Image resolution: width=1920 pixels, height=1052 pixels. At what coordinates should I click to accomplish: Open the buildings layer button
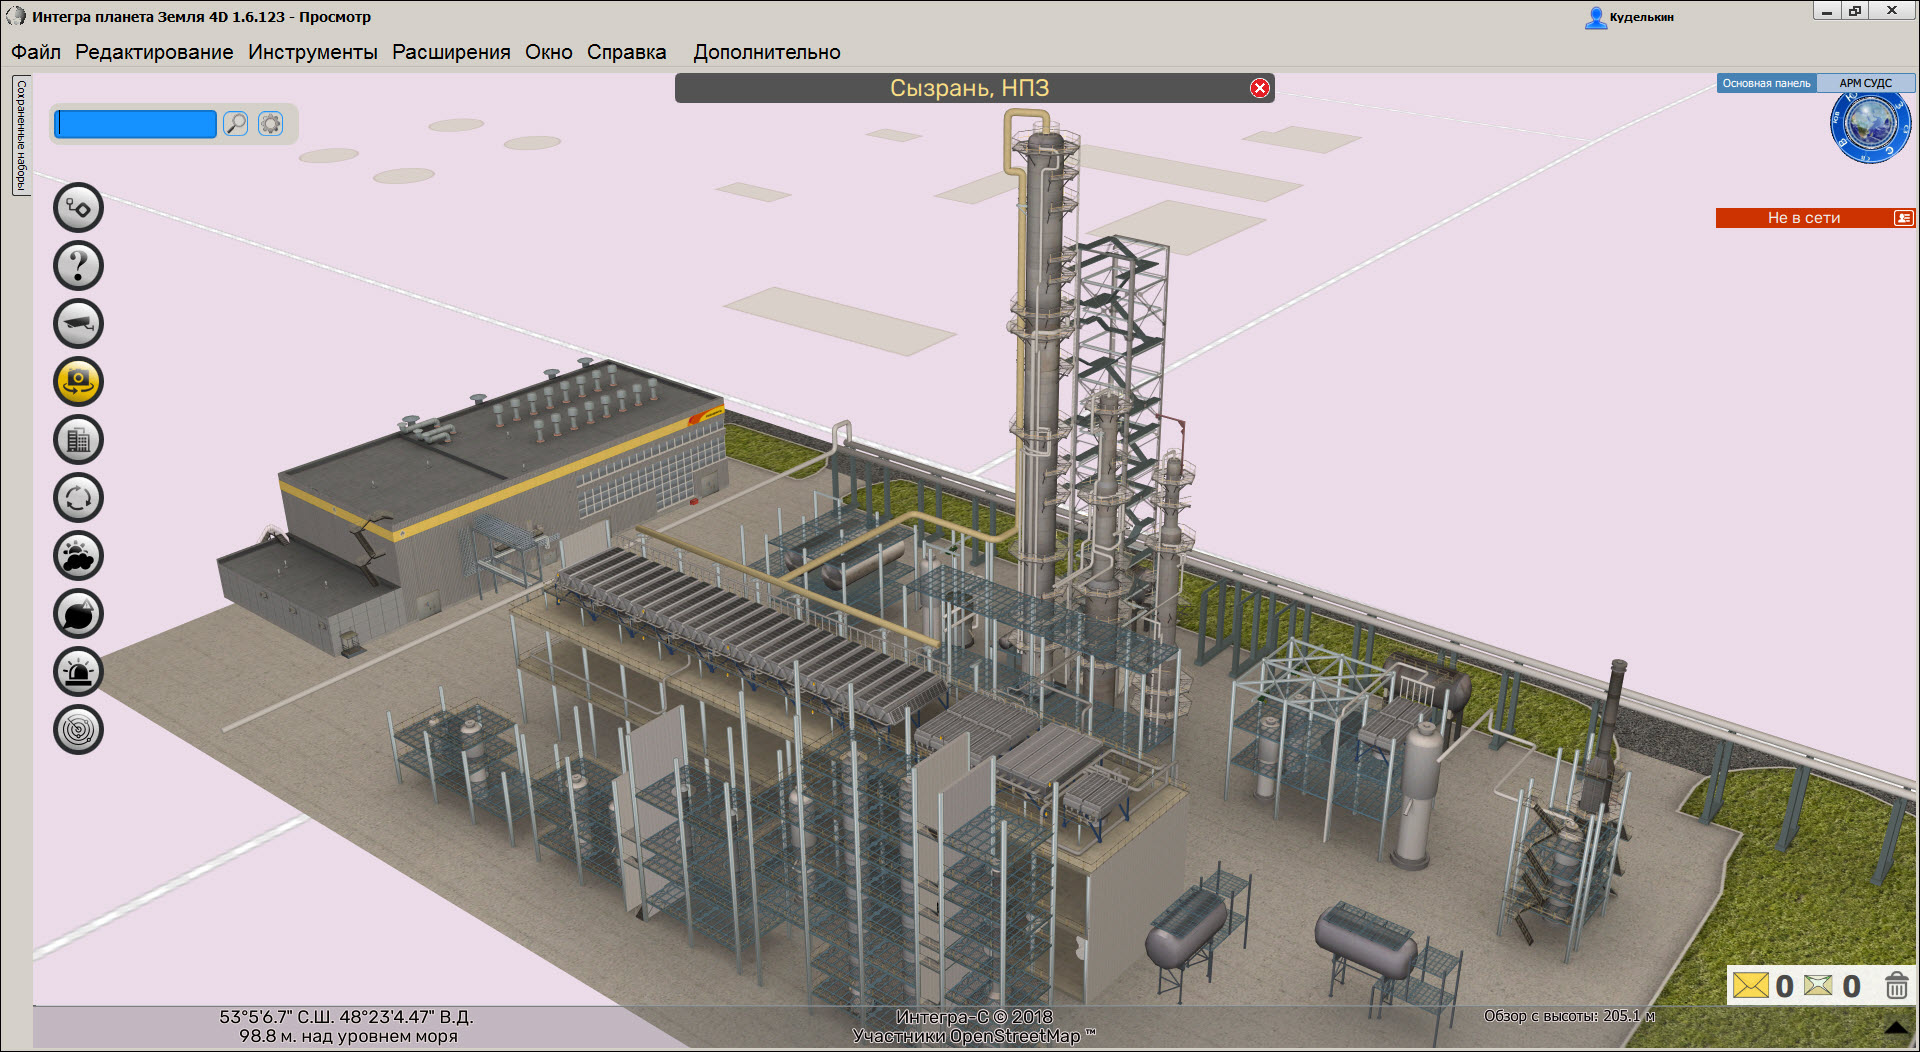tap(78, 440)
